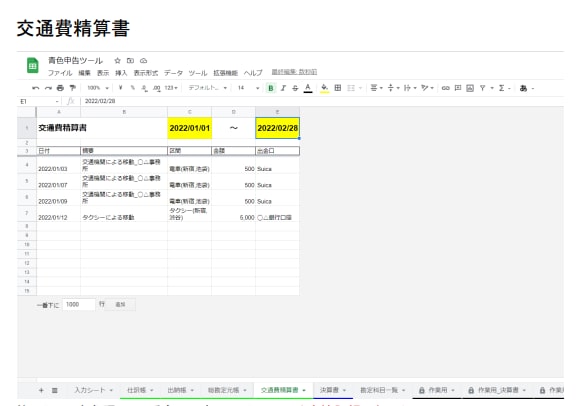587x406 pixels.
Task: Open the last edit history link
Action: [294, 72]
